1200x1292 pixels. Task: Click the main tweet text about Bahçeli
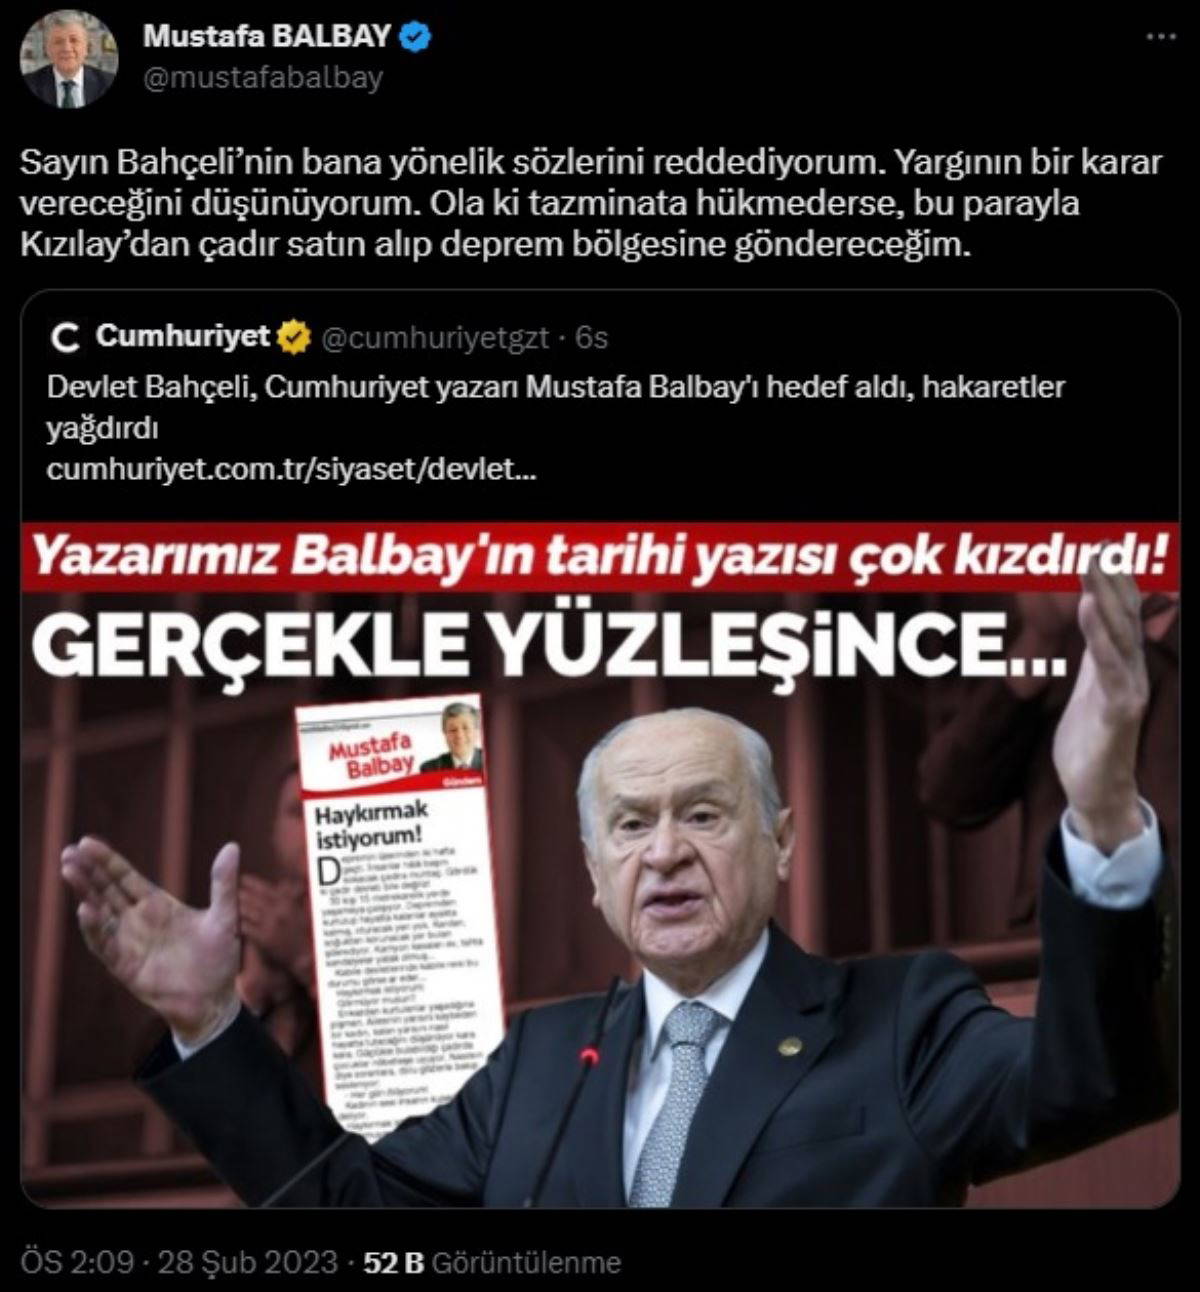click(592, 203)
